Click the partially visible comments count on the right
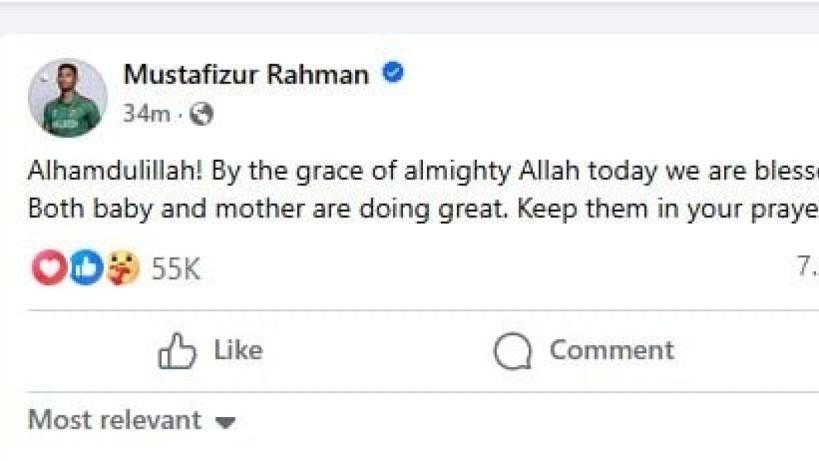Viewport: 819px width, 461px height. (x=806, y=267)
